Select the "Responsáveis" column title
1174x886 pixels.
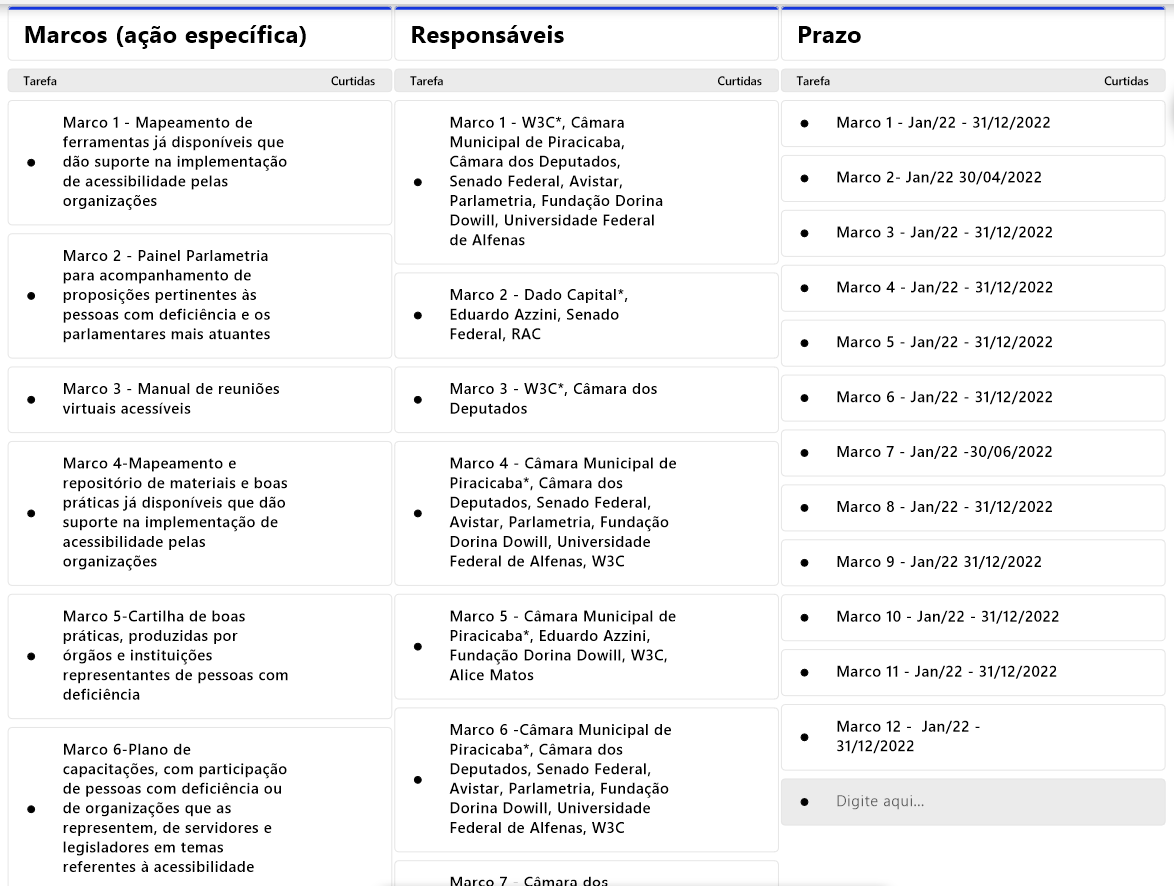(x=487, y=36)
